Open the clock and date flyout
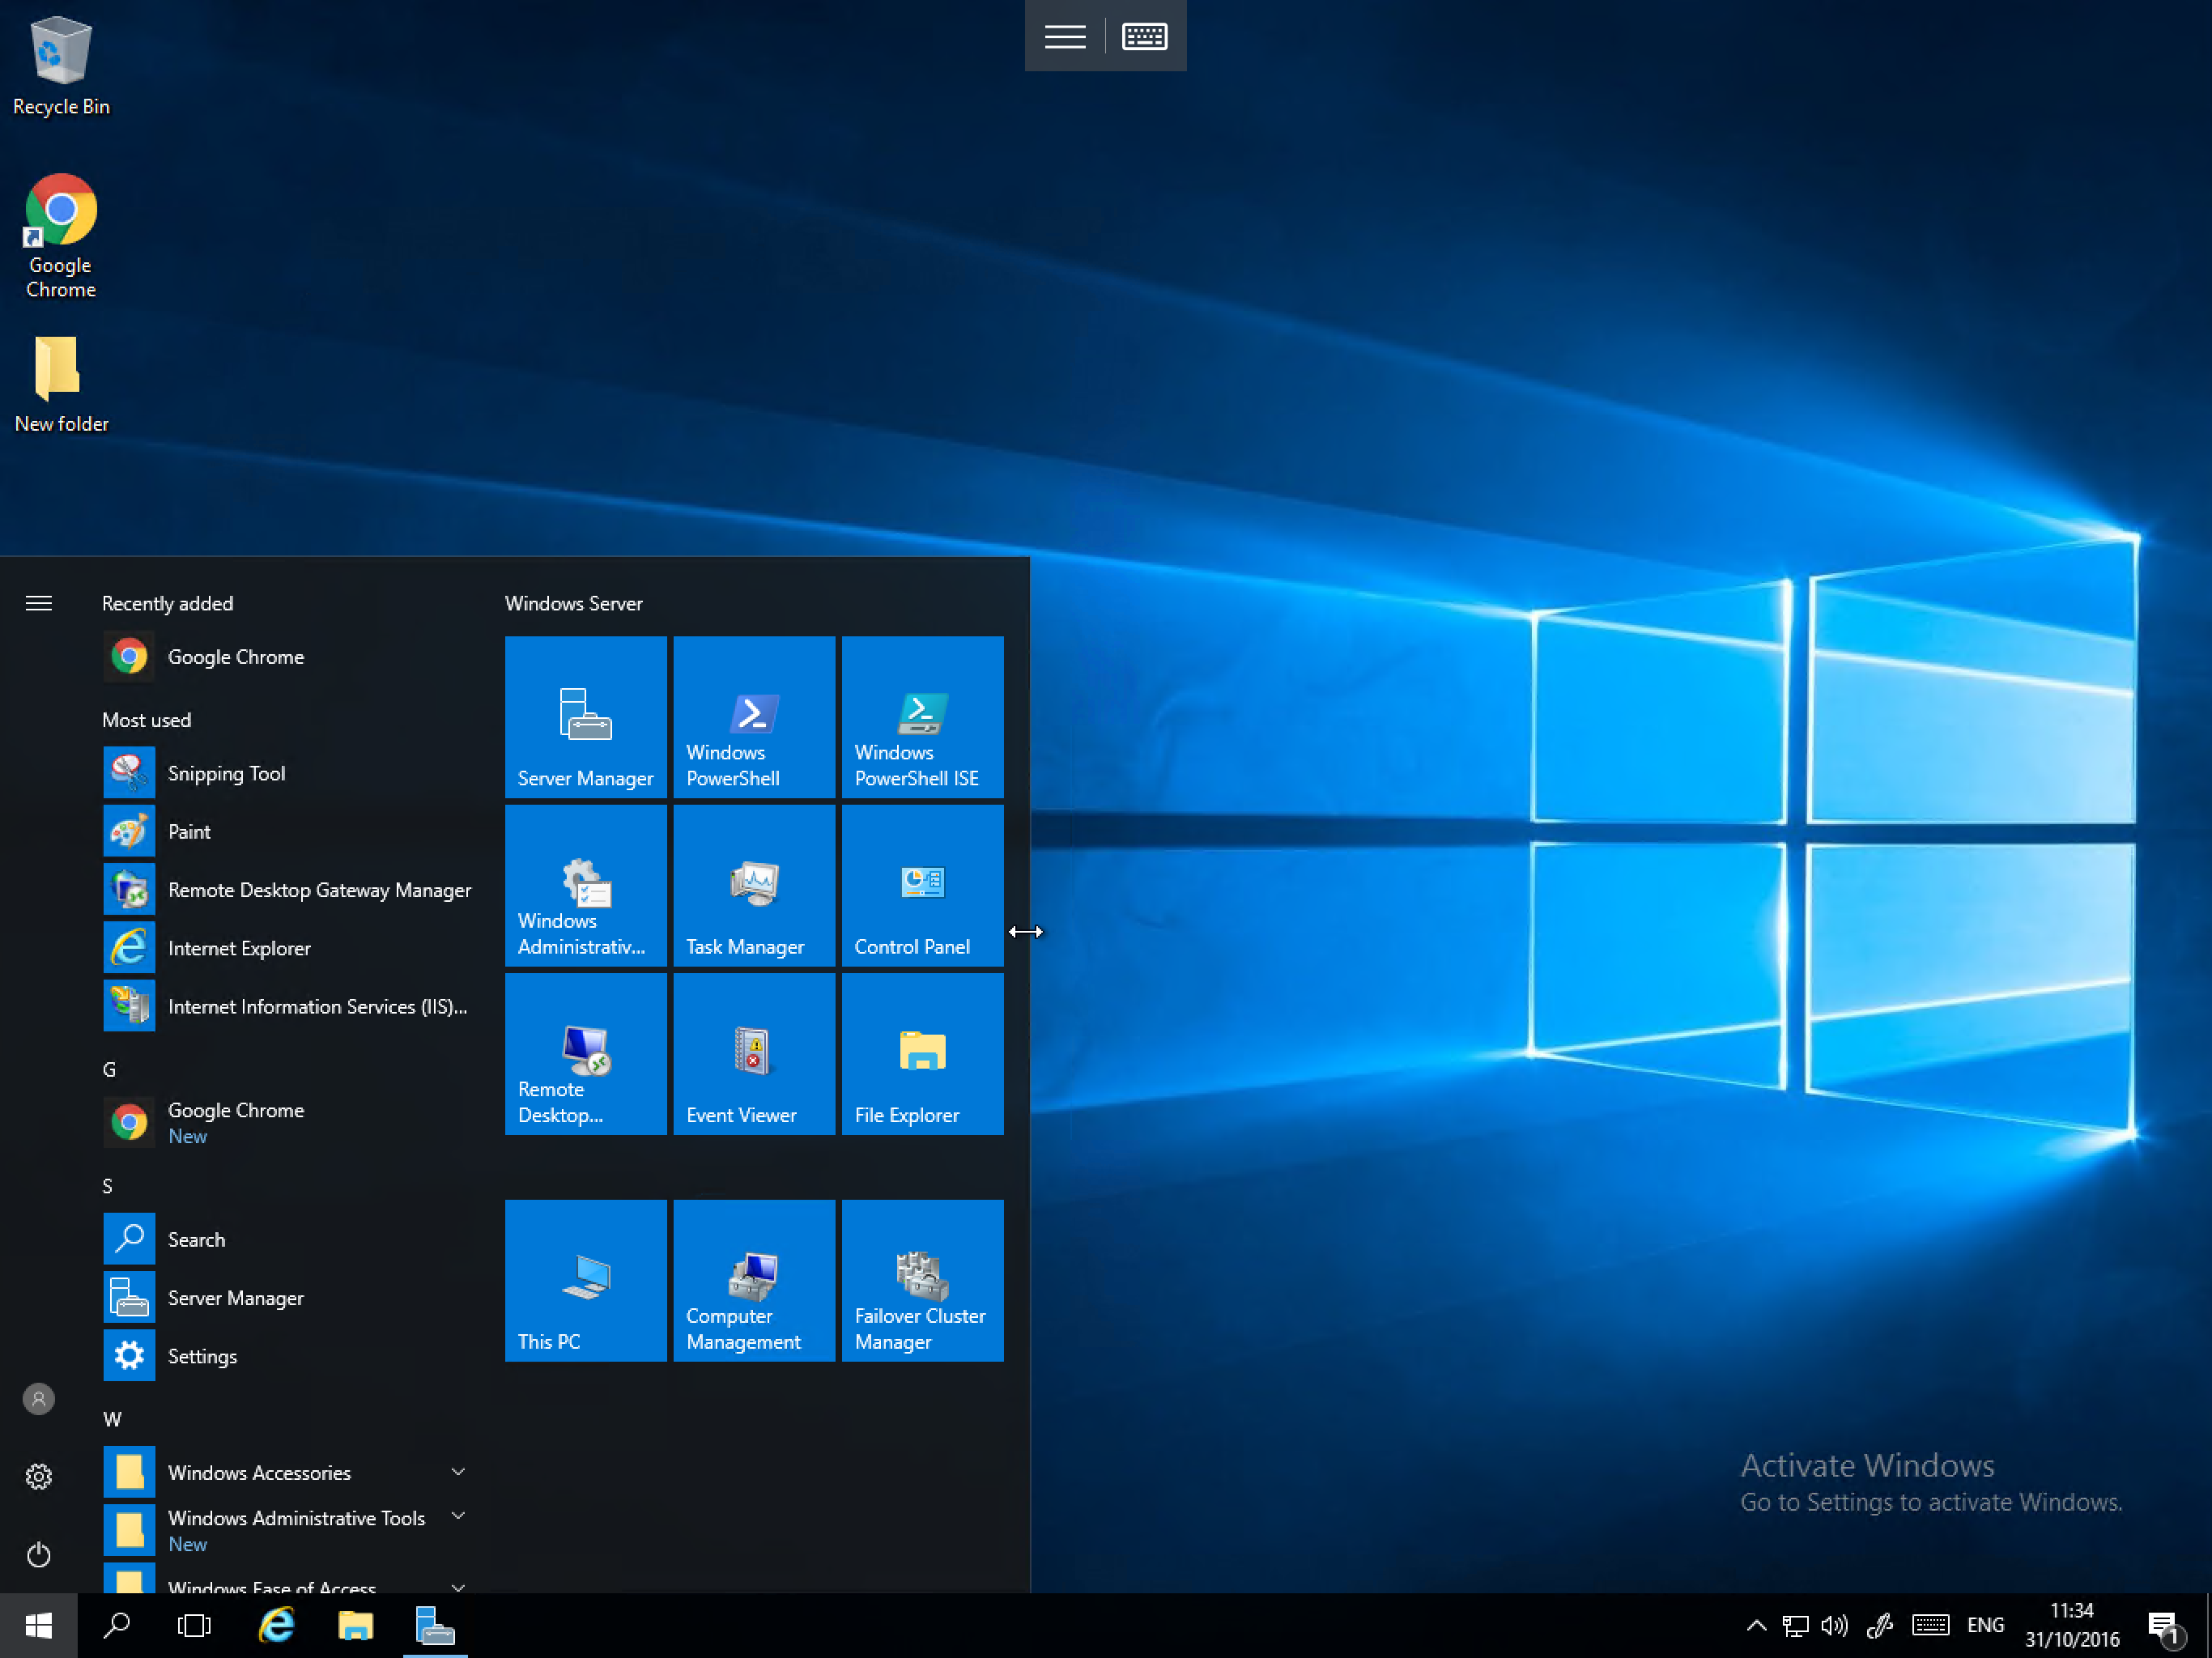Image resolution: width=2212 pixels, height=1658 pixels. pos(2072,1626)
